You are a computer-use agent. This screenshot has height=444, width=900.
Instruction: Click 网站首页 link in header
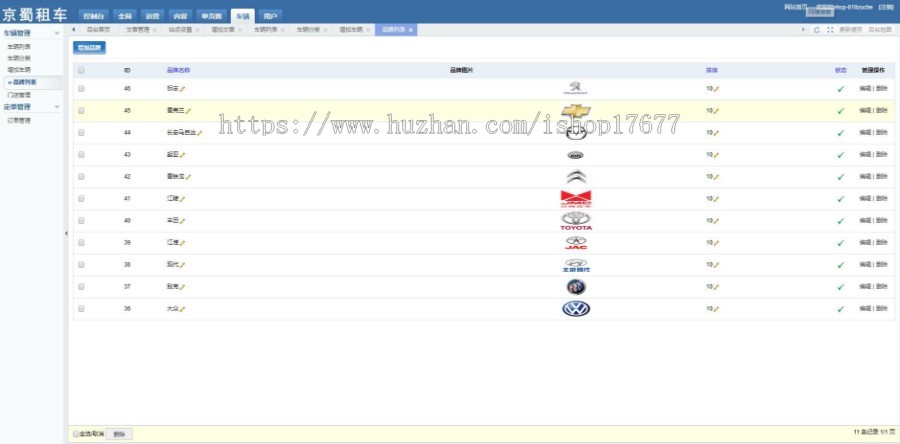[795, 7]
